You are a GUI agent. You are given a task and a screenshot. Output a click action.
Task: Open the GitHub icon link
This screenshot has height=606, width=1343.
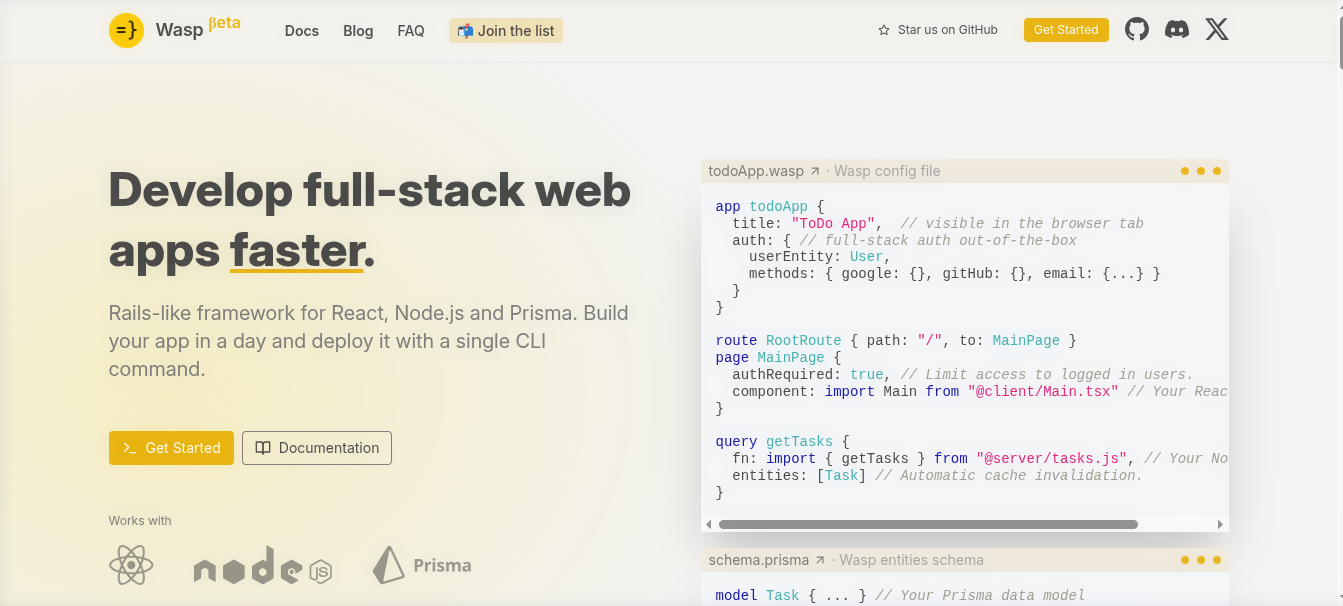pyautogui.click(x=1137, y=30)
